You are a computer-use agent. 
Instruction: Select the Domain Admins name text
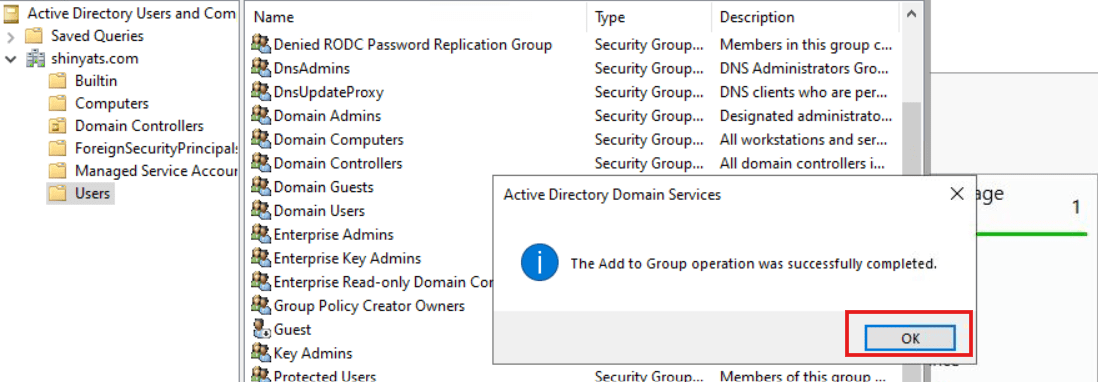(x=327, y=116)
